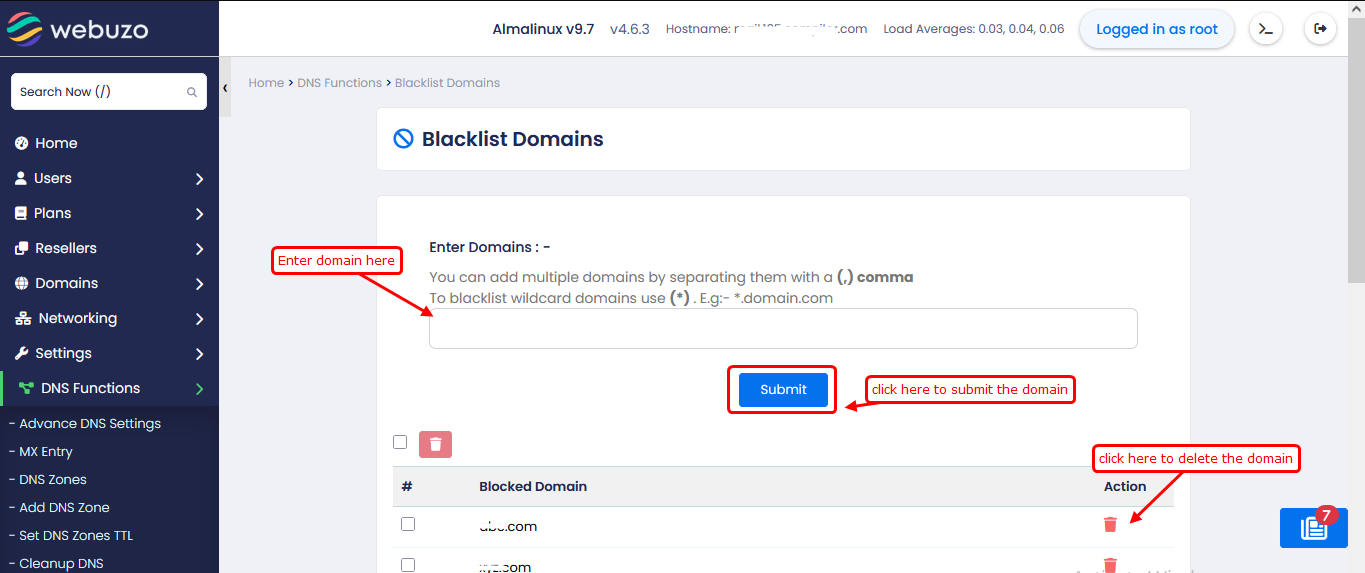Click the Webuzo logo
1365x573 pixels.
[x=78, y=29]
